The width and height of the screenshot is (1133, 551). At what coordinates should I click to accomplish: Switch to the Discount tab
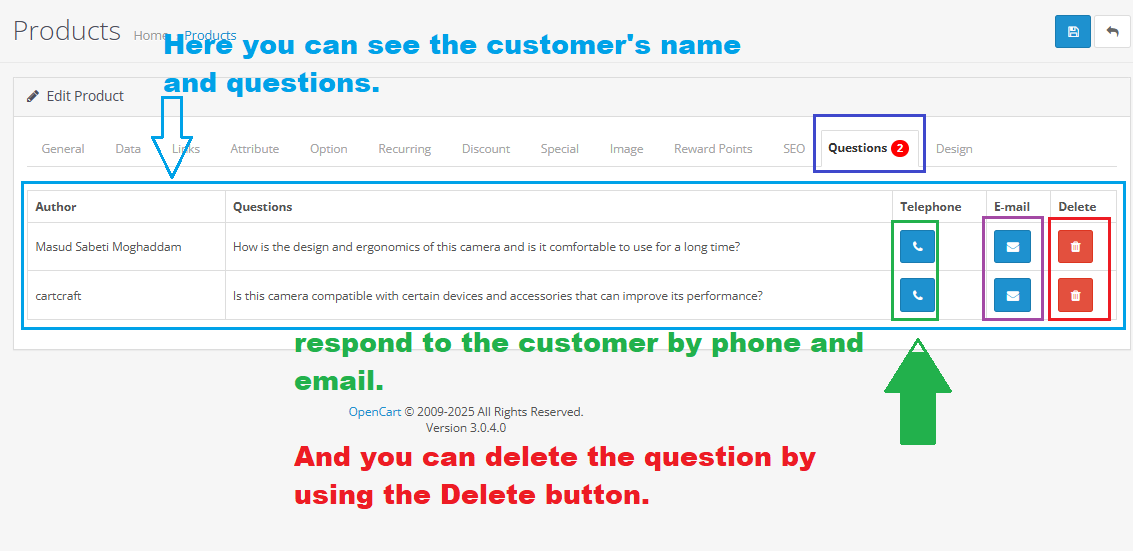(486, 149)
